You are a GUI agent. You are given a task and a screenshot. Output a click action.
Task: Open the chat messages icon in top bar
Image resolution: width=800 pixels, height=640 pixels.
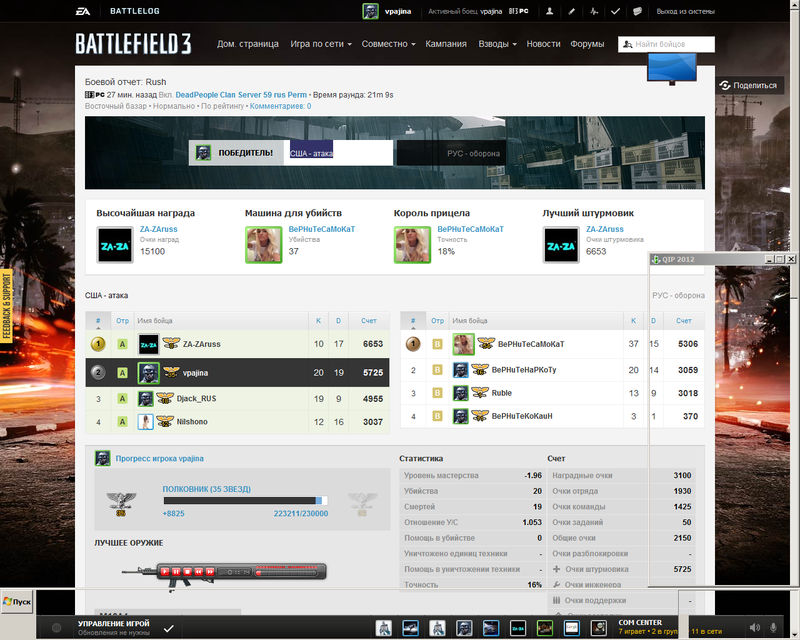(638, 11)
